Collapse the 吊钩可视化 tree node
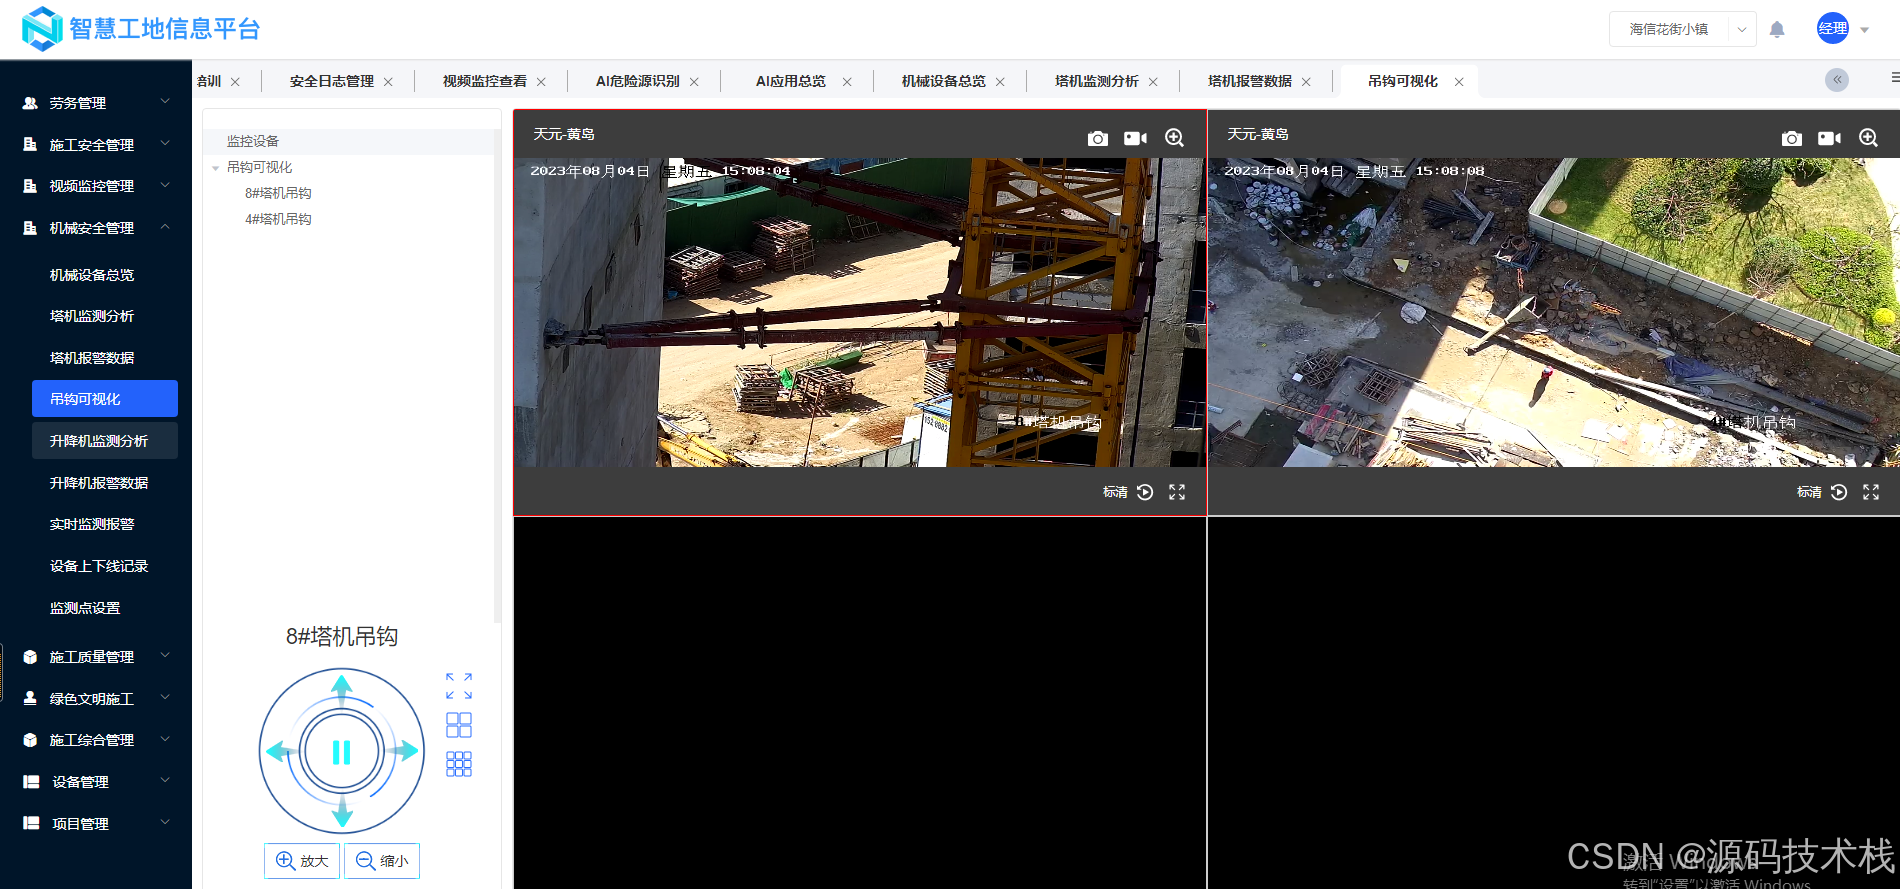The height and width of the screenshot is (889, 1900). click(215, 168)
